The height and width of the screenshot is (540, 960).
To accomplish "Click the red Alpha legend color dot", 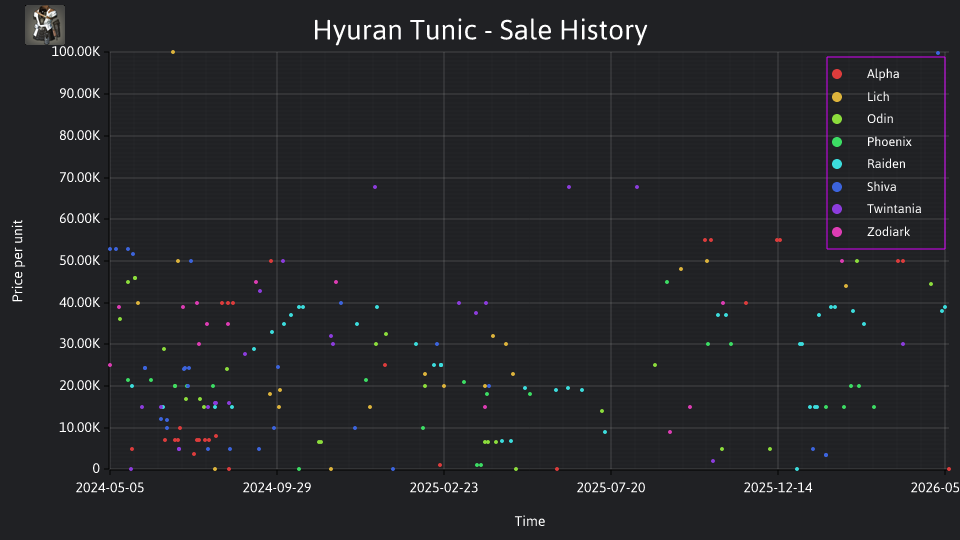I will (x=837, y=74).
